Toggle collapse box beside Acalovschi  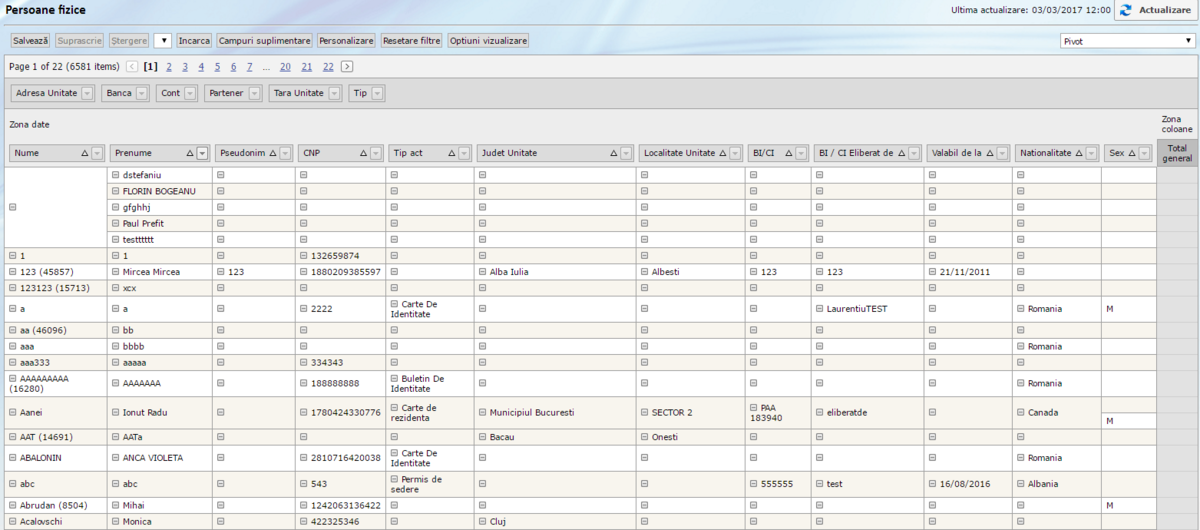tap(12, 522)
